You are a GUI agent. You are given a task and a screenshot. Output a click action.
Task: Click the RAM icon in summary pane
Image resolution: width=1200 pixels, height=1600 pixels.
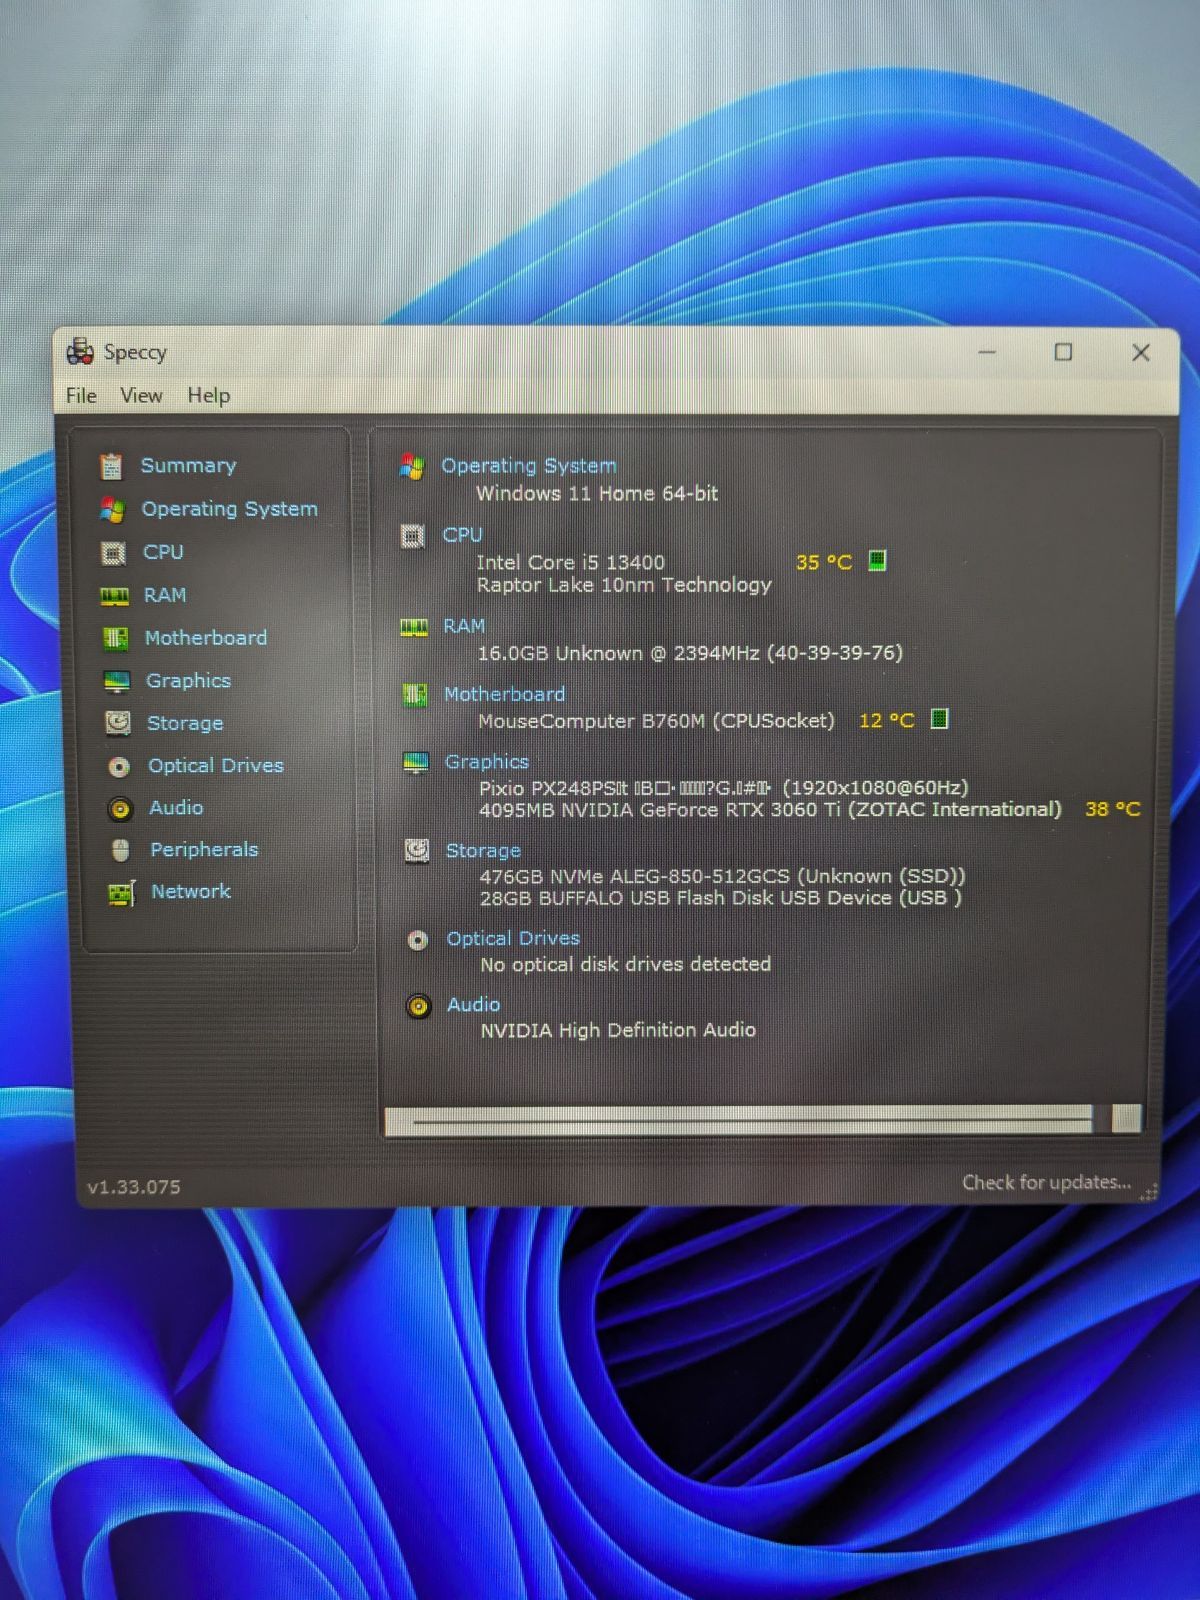pos(414,627)
